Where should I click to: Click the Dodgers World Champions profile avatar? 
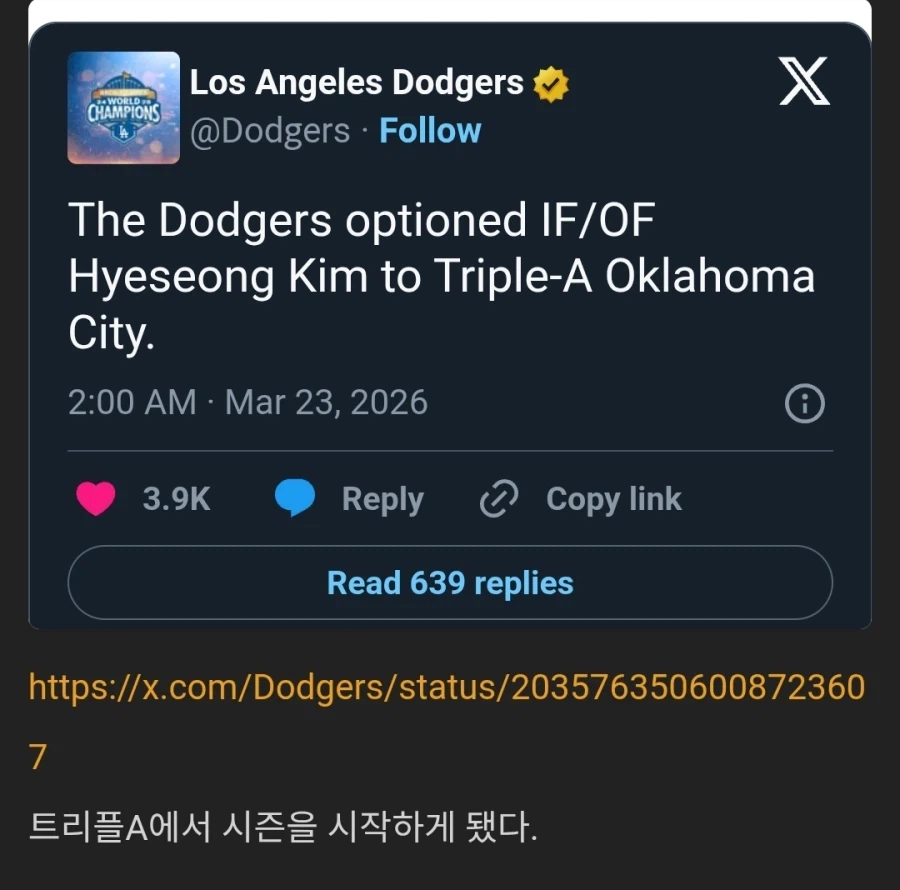pyautogui.click(x=123, y=108)
